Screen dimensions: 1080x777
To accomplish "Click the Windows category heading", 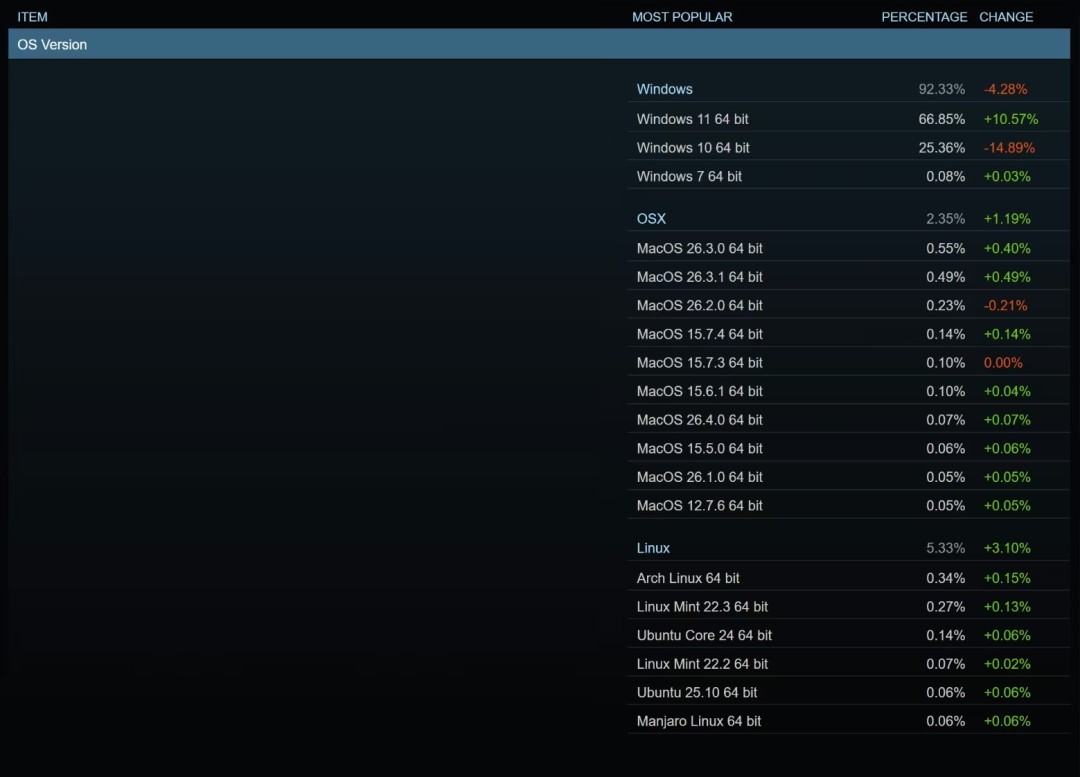I will (664, 89).
